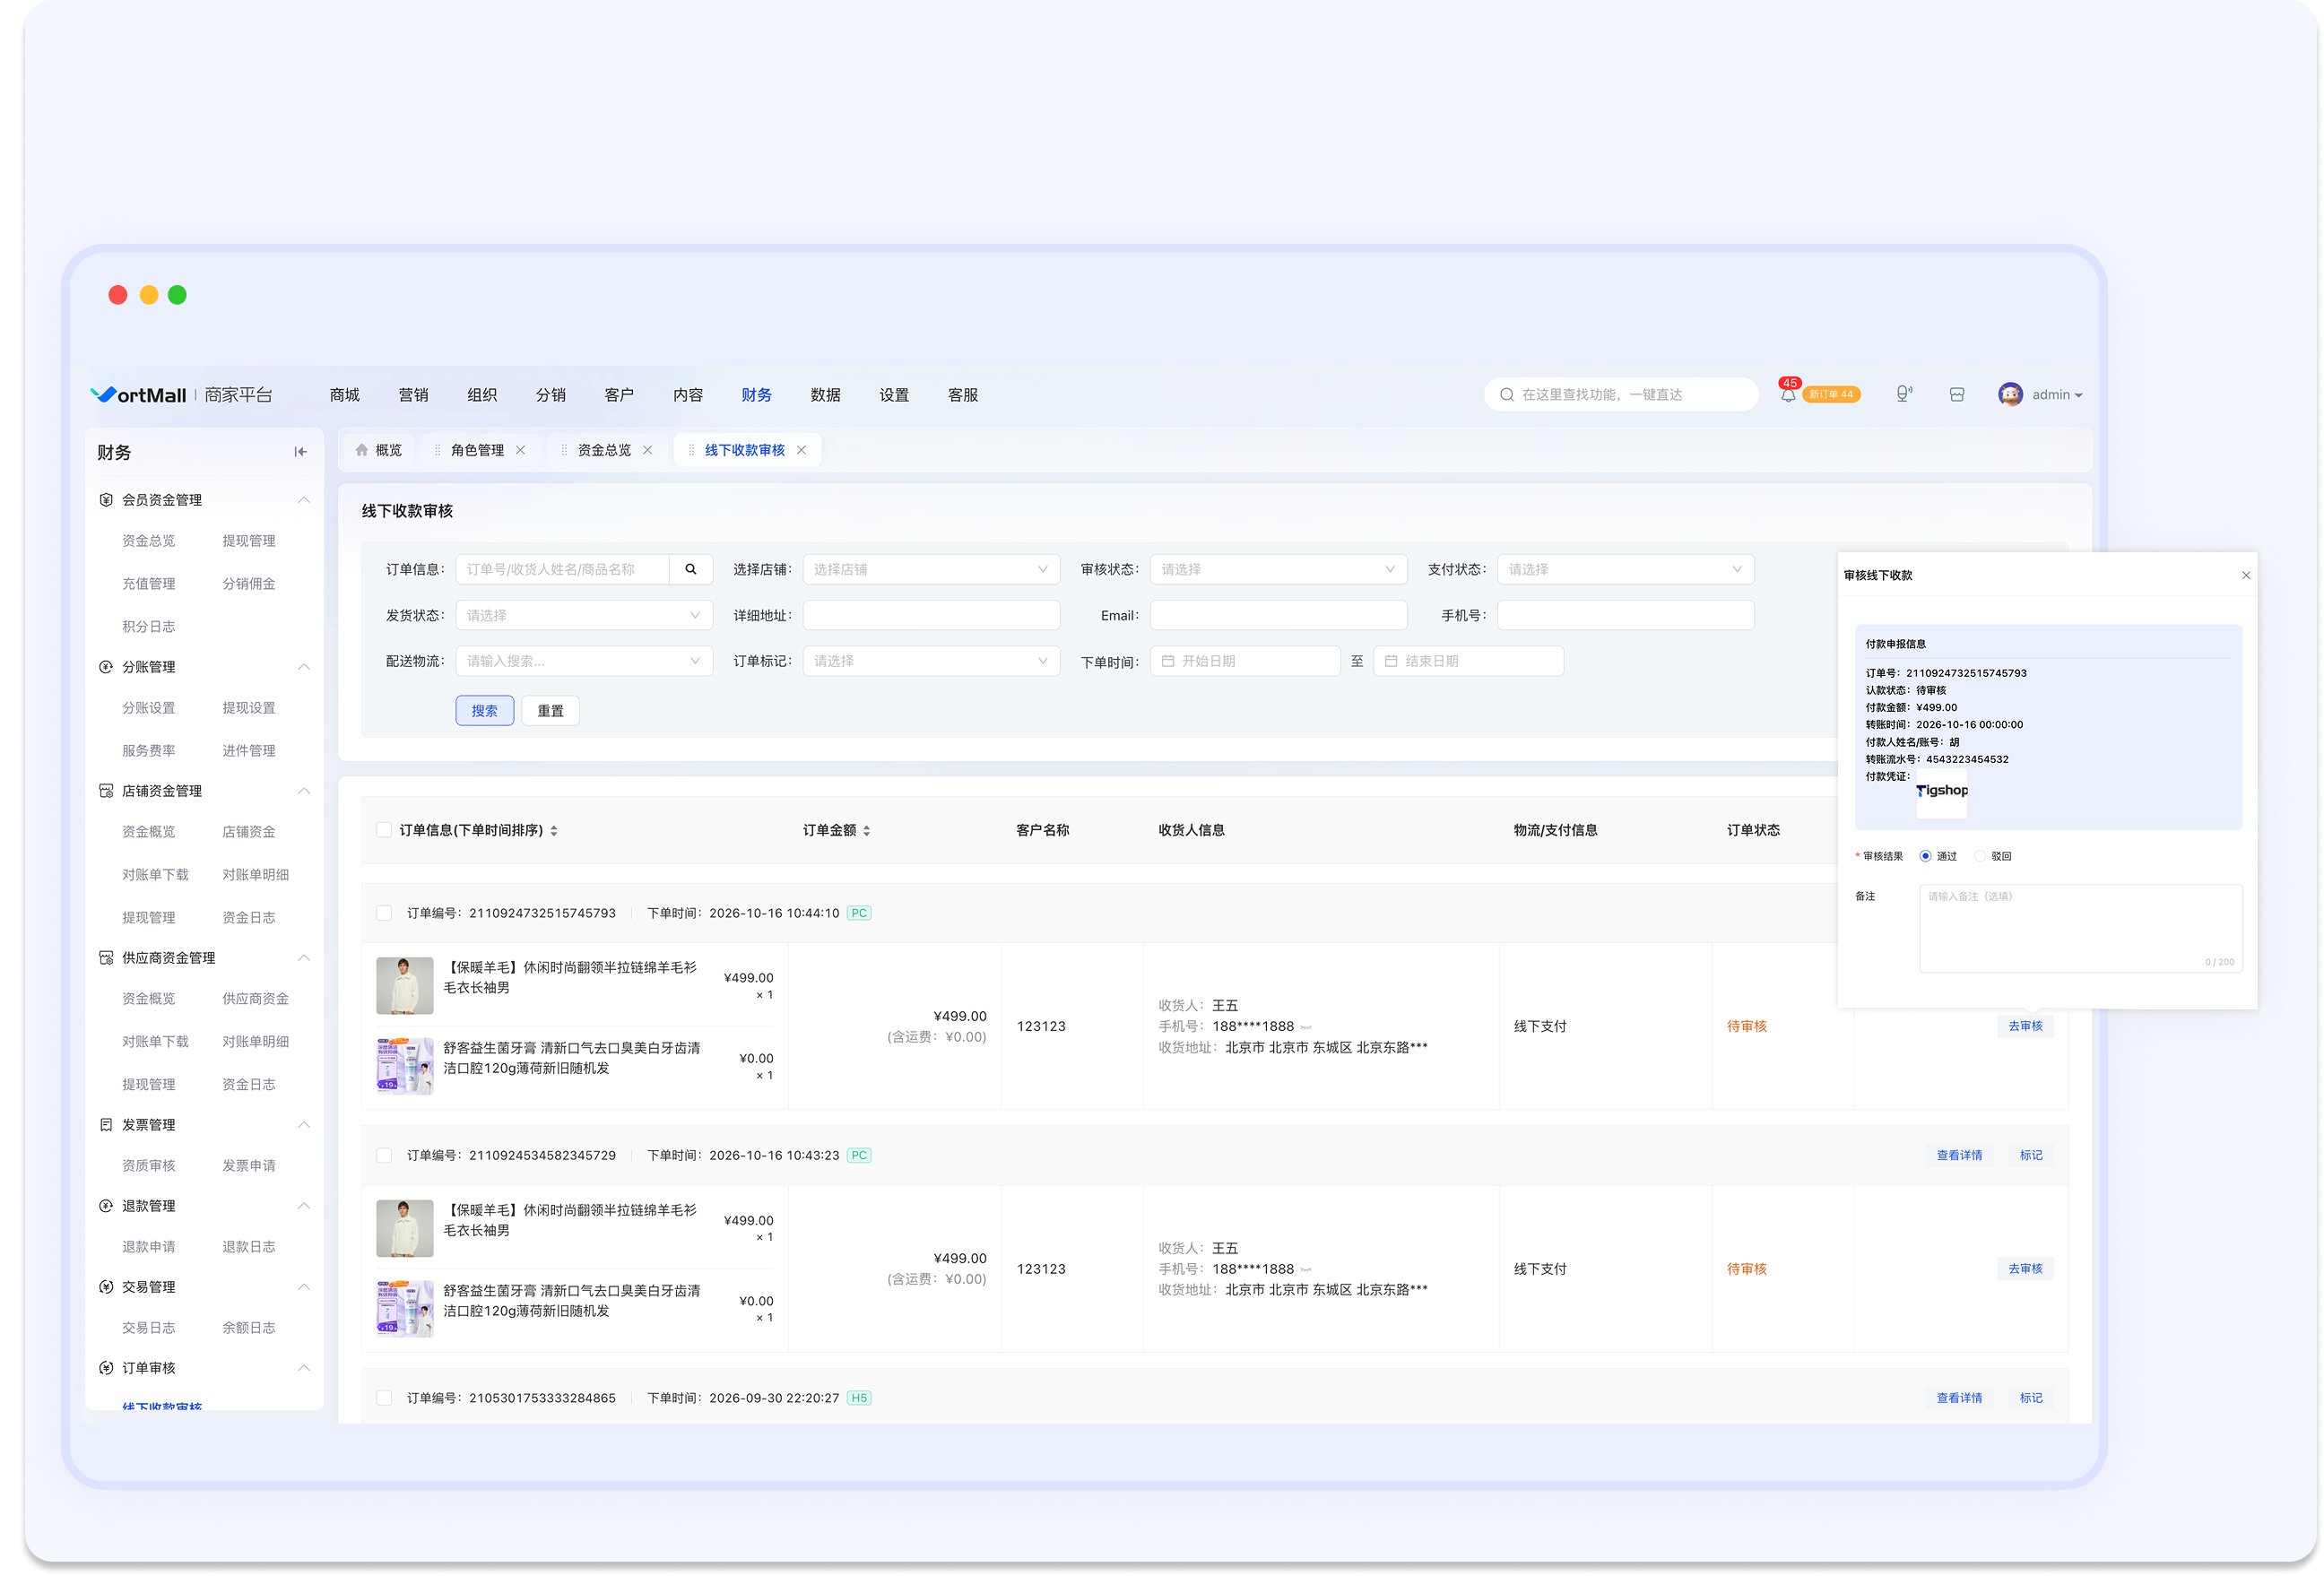
Task: Click the 发票管理 document icon
Action: click(106, 1125)
